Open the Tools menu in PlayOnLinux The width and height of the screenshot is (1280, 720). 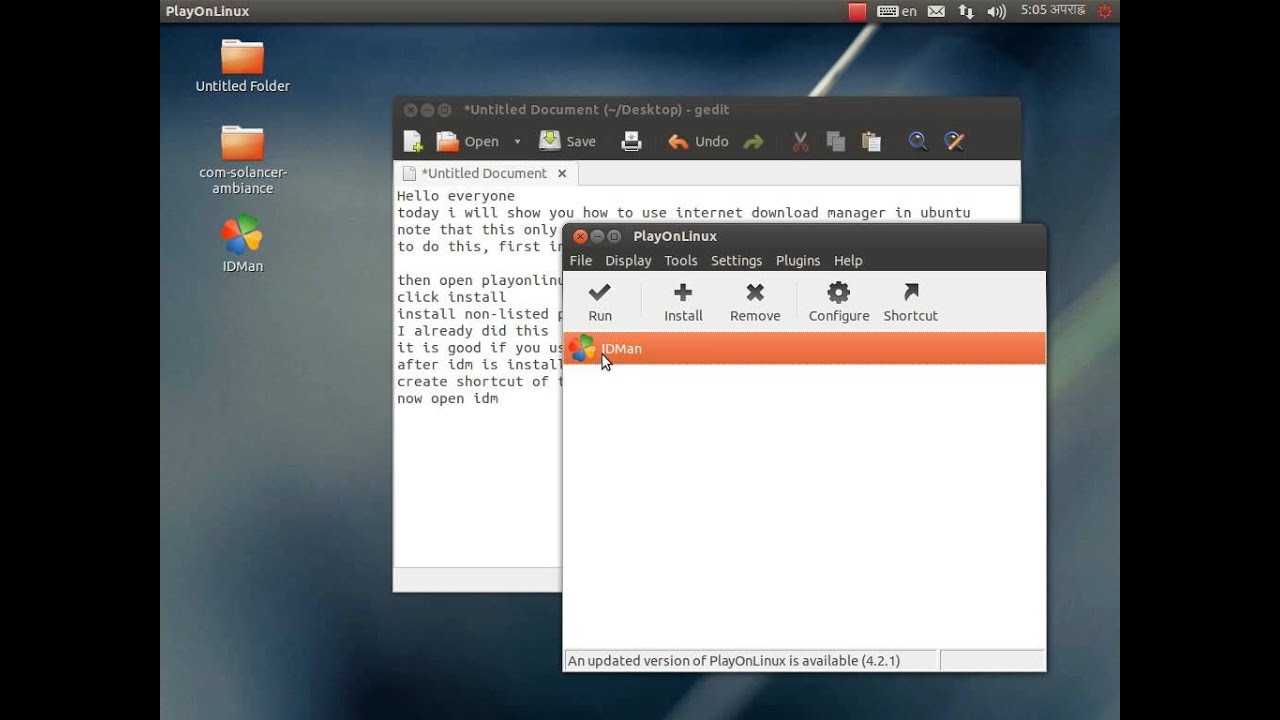pos(681,260)
